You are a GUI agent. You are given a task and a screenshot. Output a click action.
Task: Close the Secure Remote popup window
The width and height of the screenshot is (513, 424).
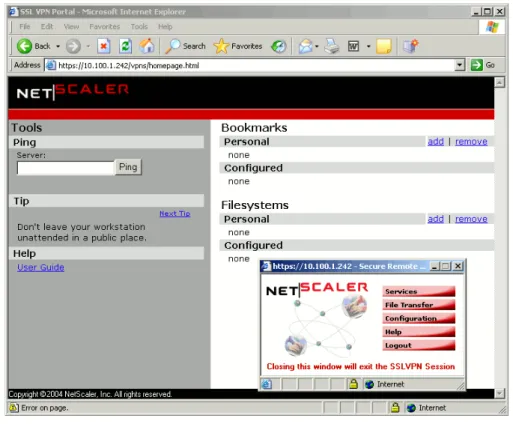pos(458,266)
